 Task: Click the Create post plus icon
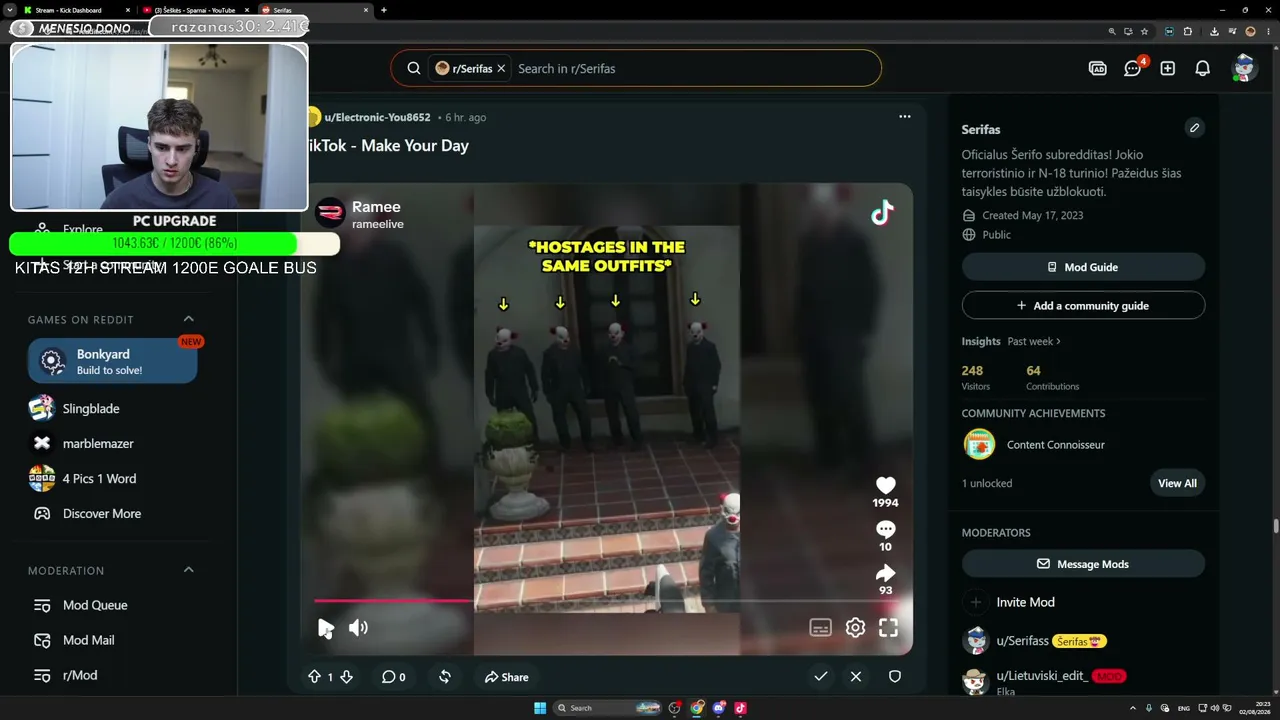coord(1168,68)
